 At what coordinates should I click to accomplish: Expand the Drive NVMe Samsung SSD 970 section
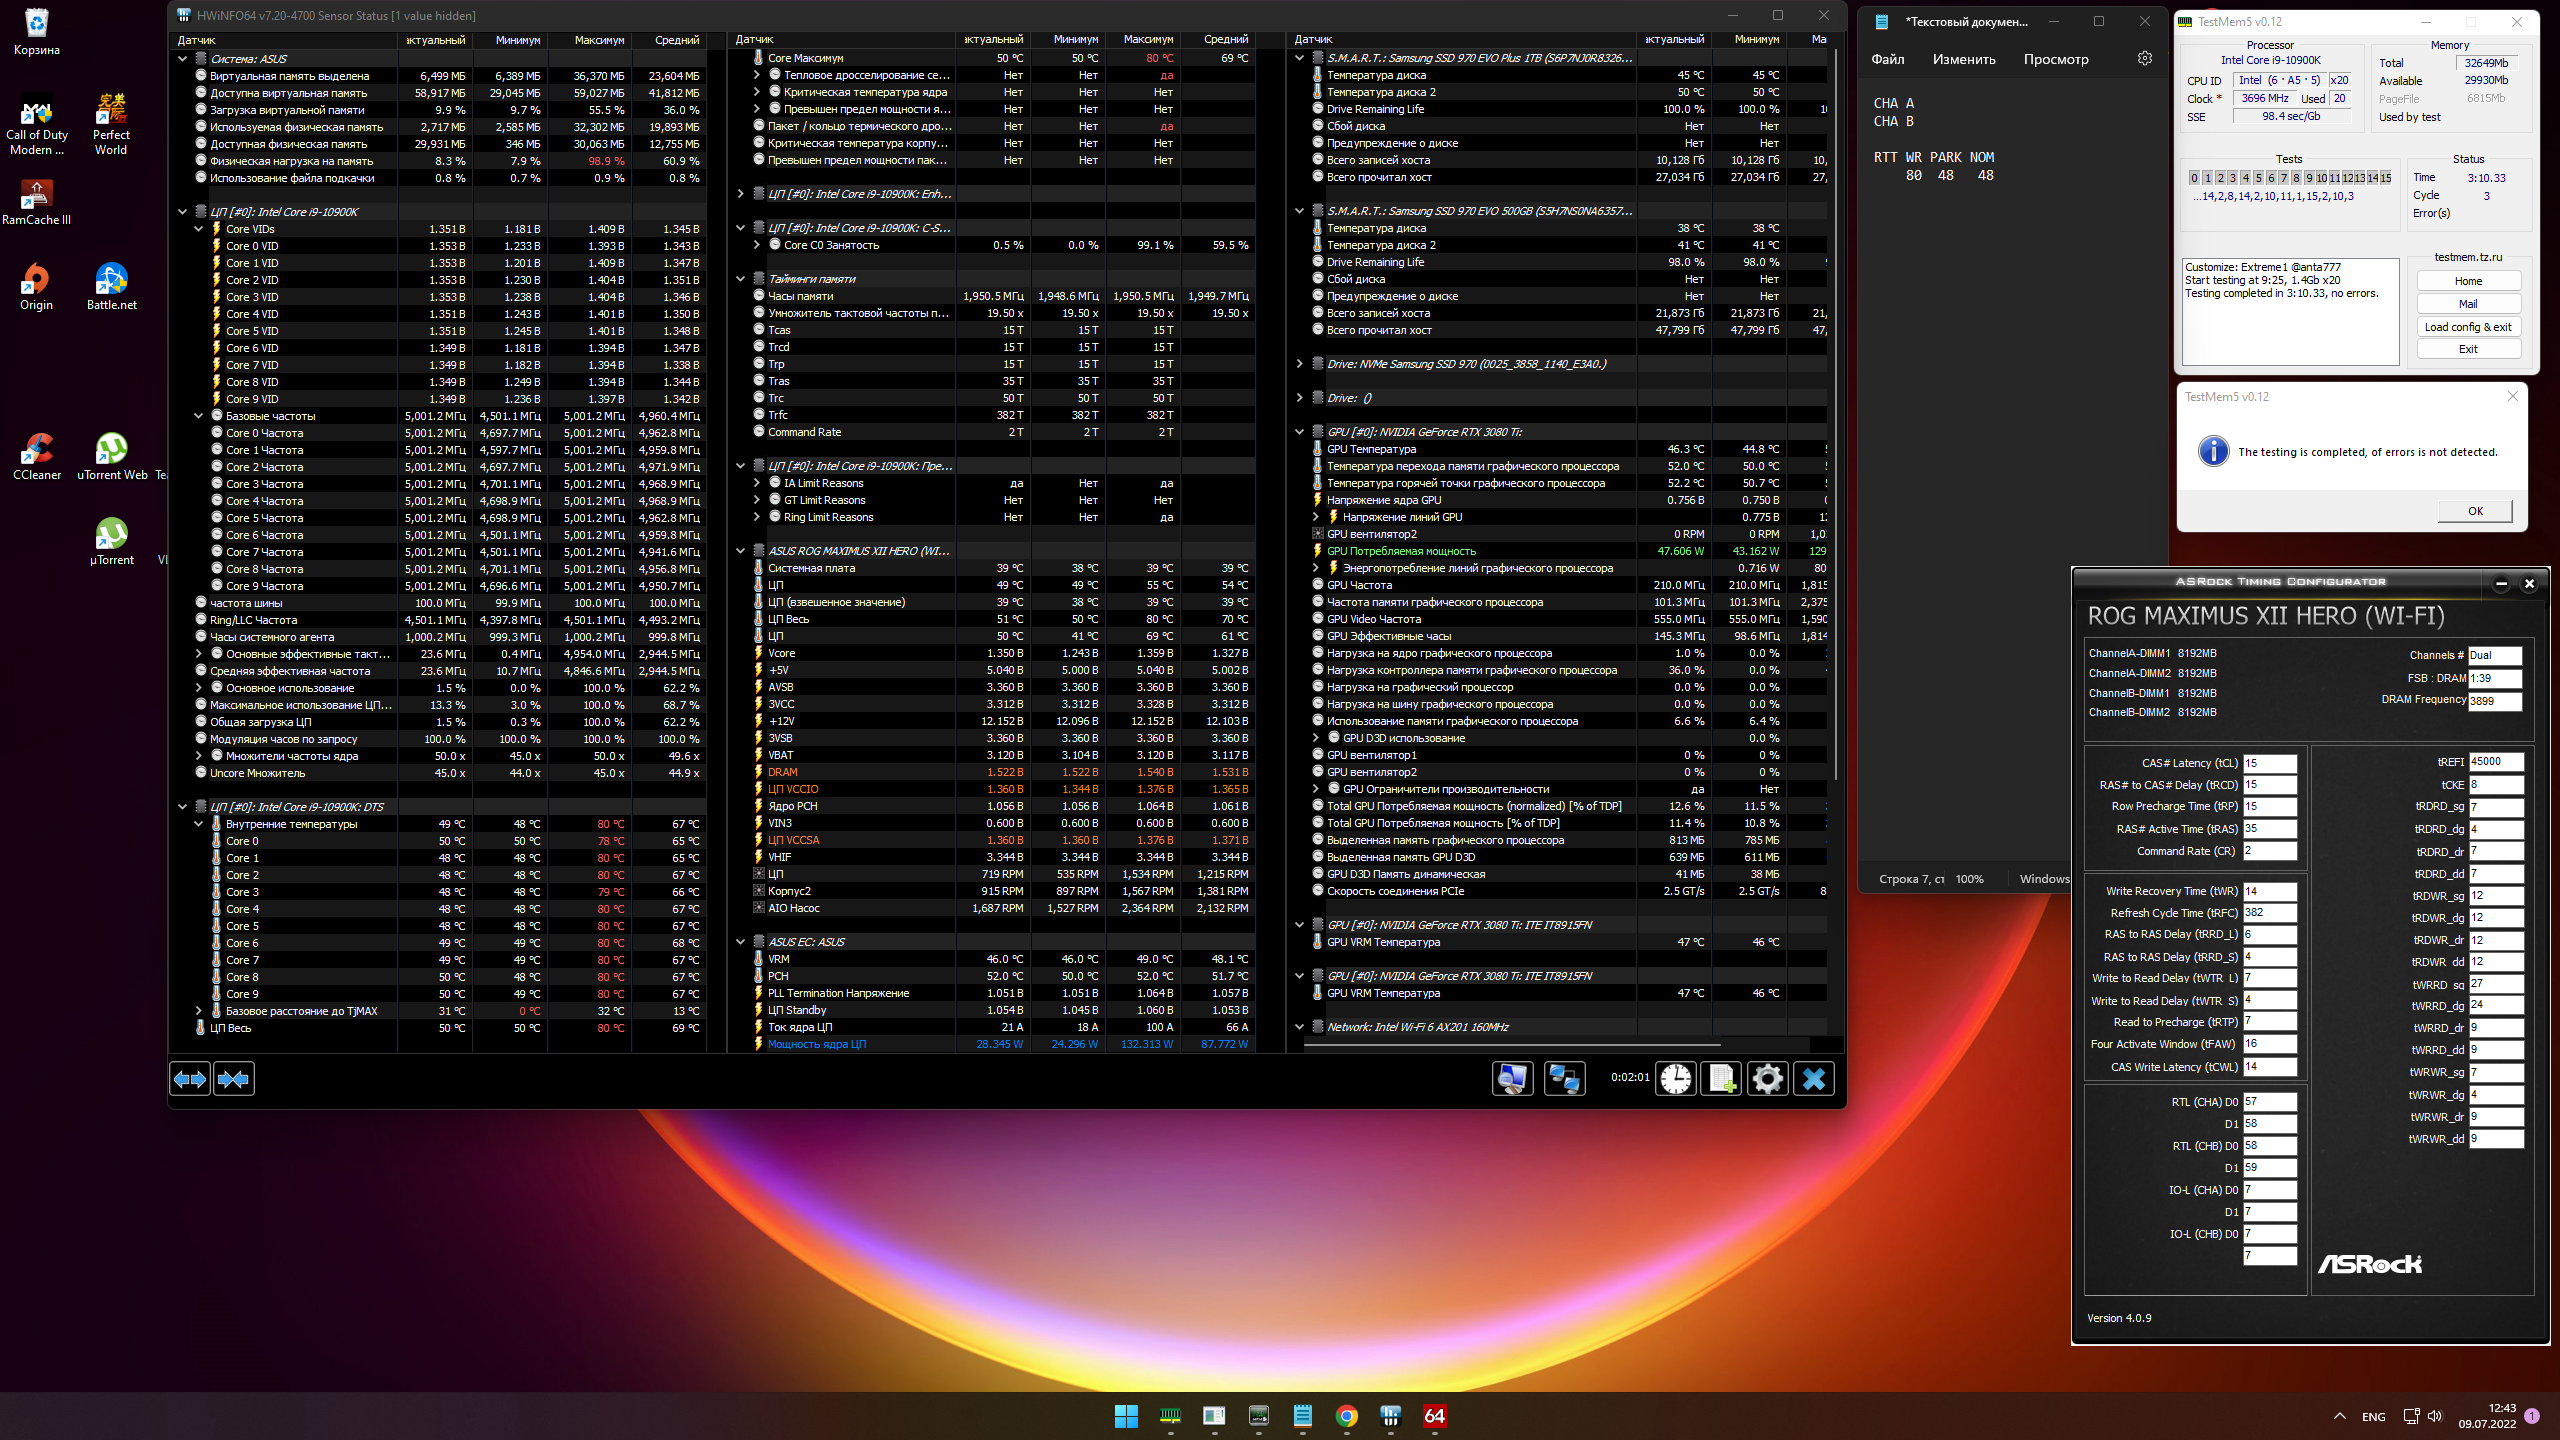(x=1300, y=364)
